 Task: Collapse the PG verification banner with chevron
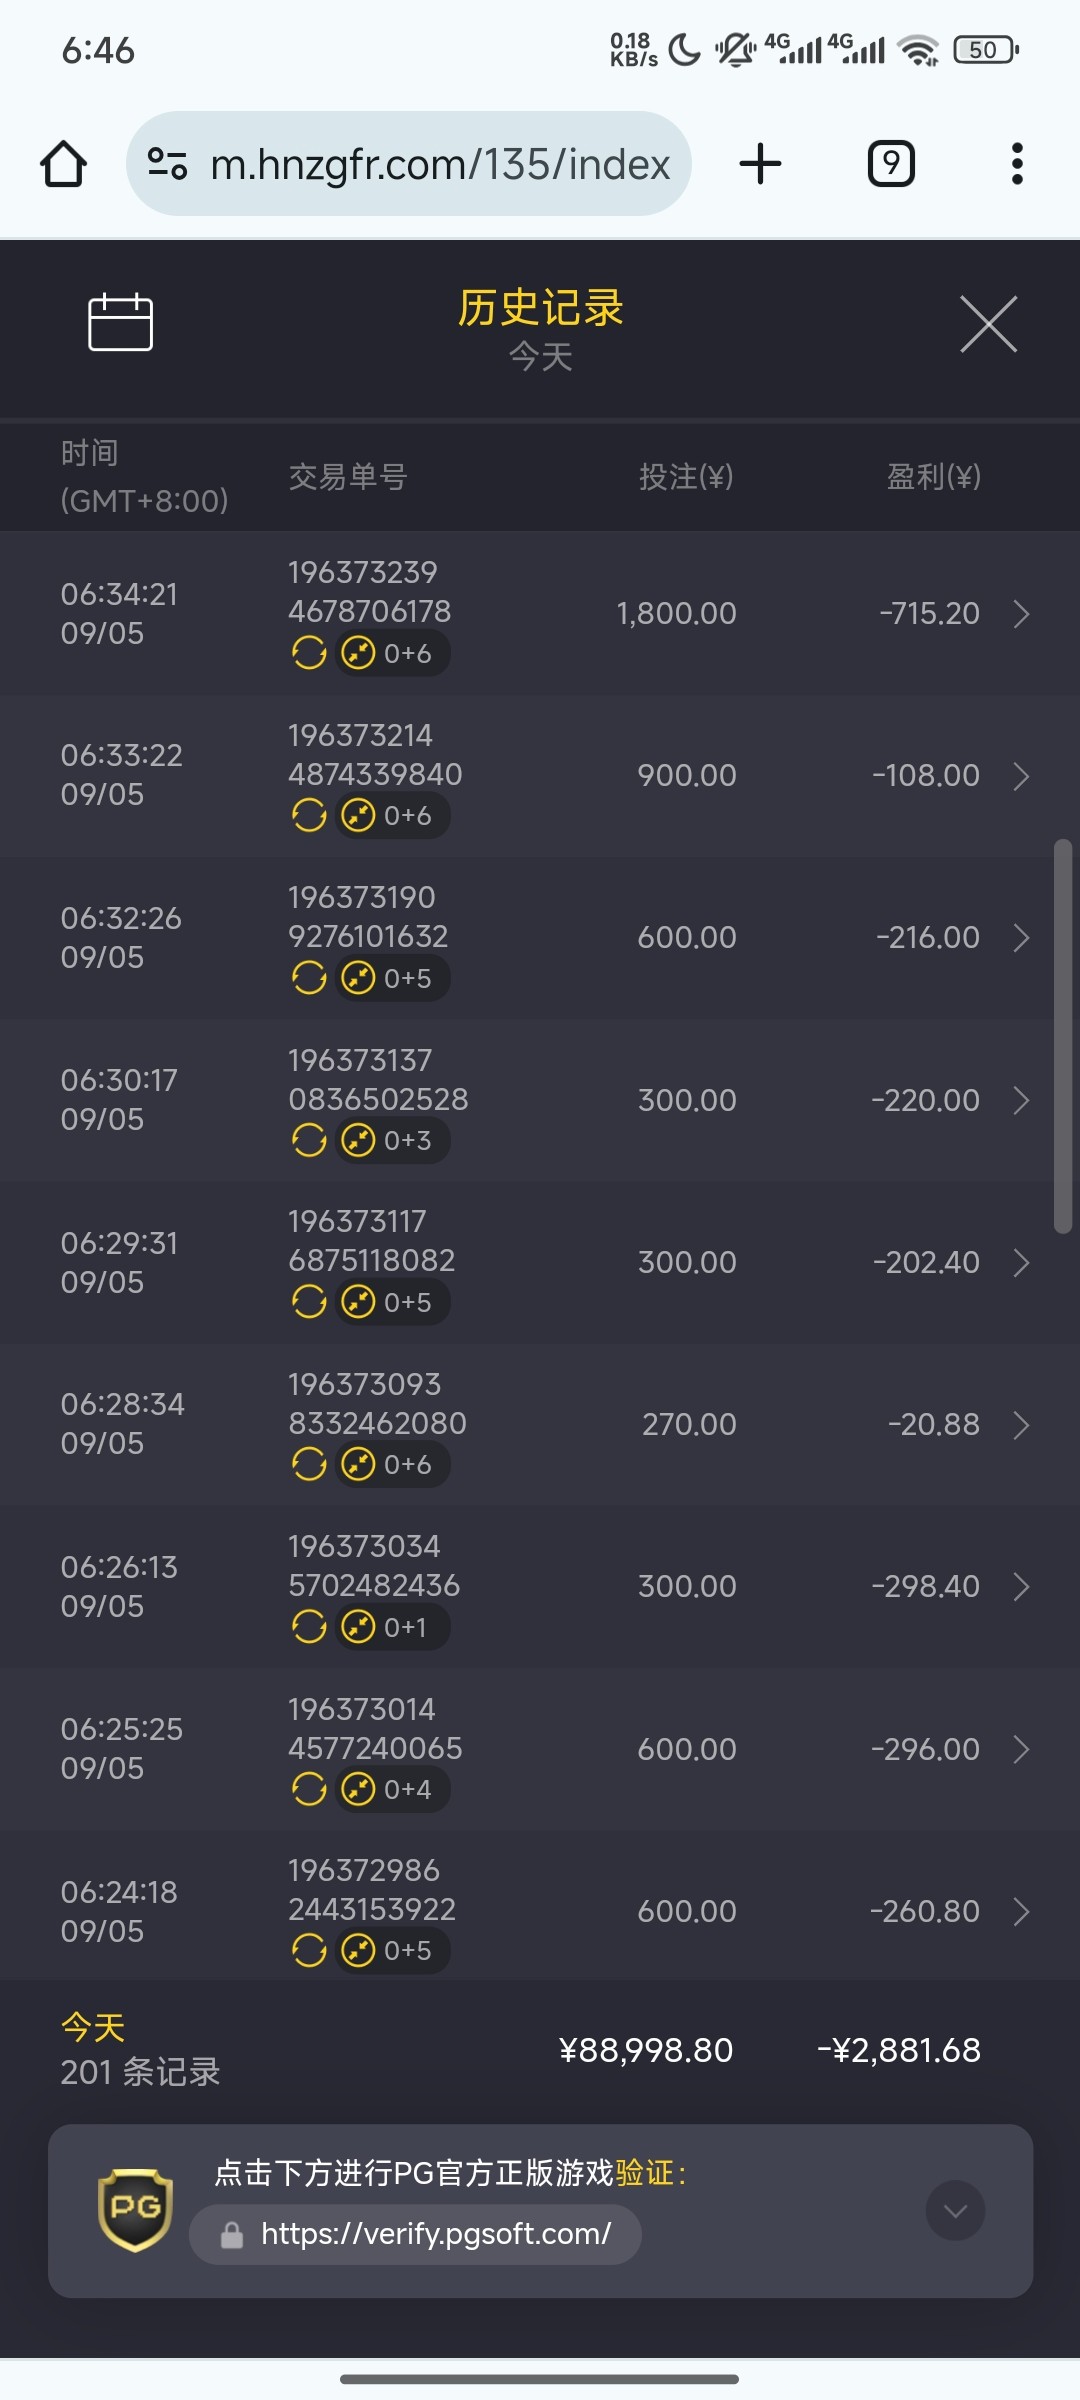(x=955, y=2210)
